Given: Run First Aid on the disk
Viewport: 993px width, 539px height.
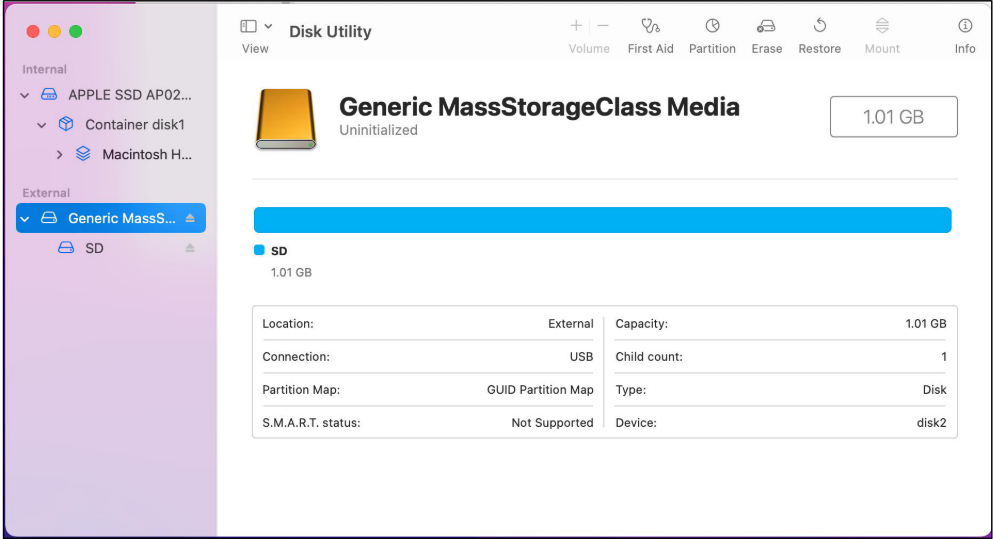Looking at the screenshot, I should 650,36.
